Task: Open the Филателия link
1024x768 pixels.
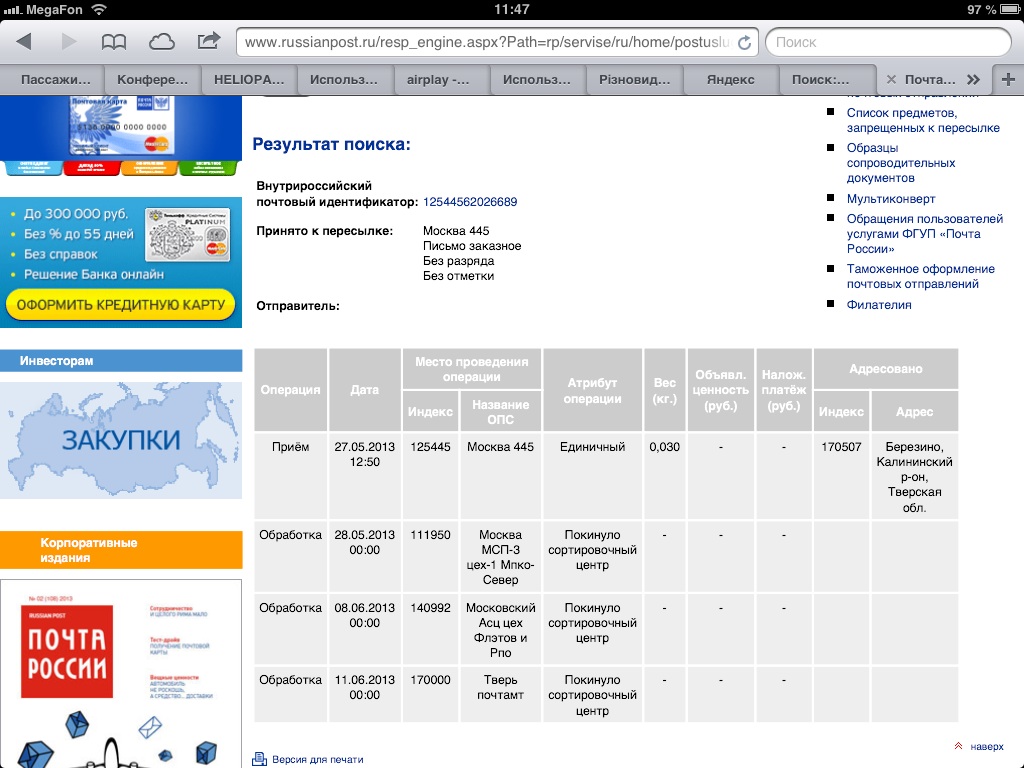Action: (879, 305)
